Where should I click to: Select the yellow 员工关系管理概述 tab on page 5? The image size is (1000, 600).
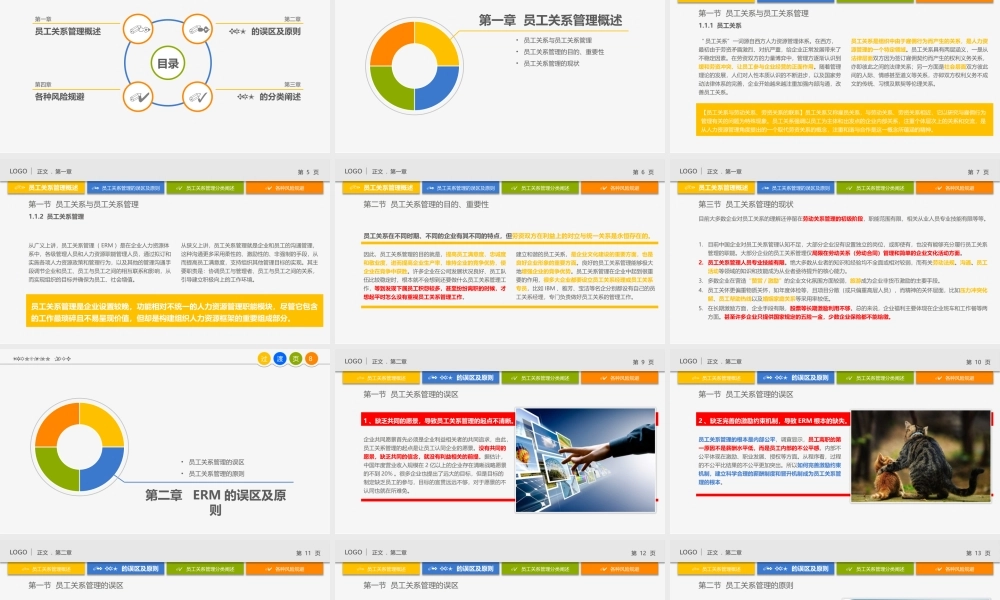(47, 187)
